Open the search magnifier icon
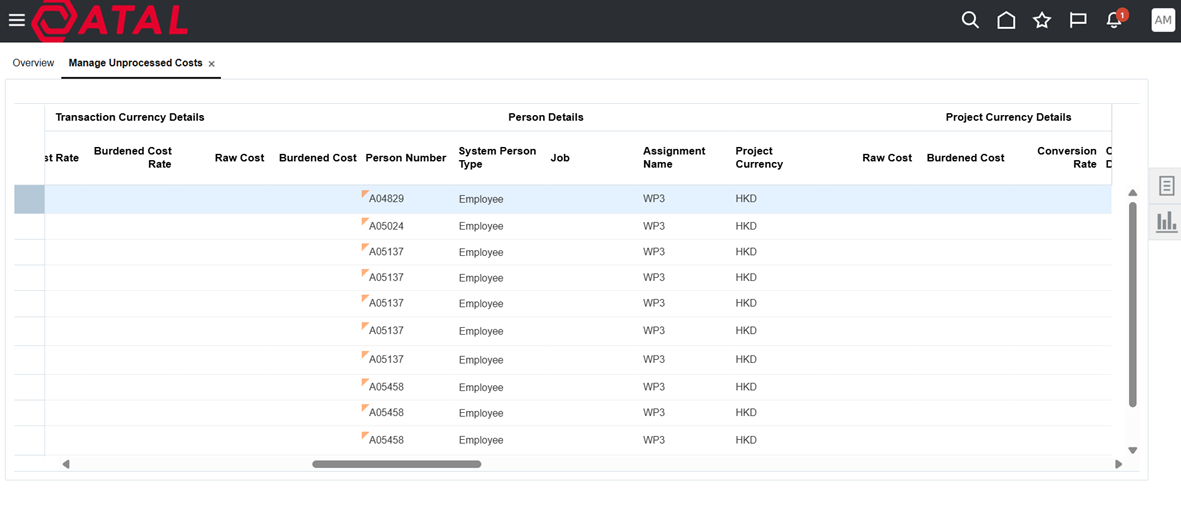 970,20
